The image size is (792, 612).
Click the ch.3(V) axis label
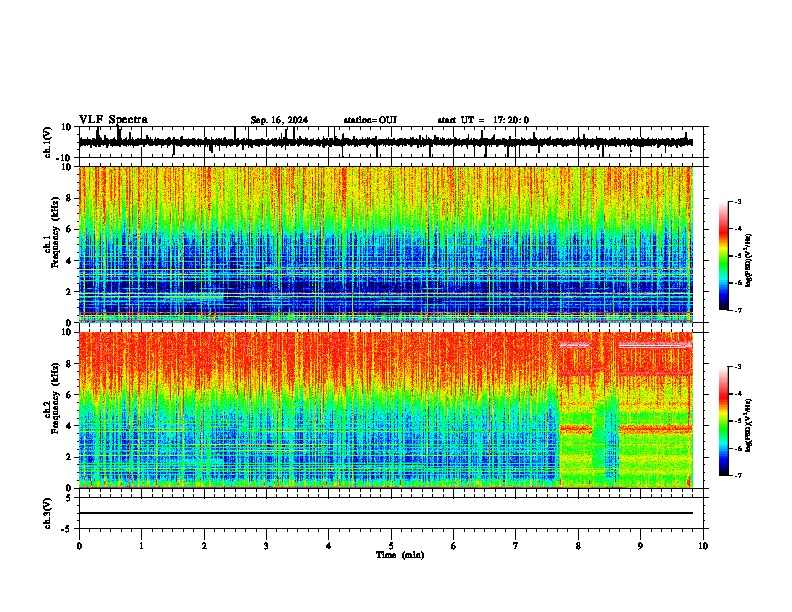coord(47,513)
